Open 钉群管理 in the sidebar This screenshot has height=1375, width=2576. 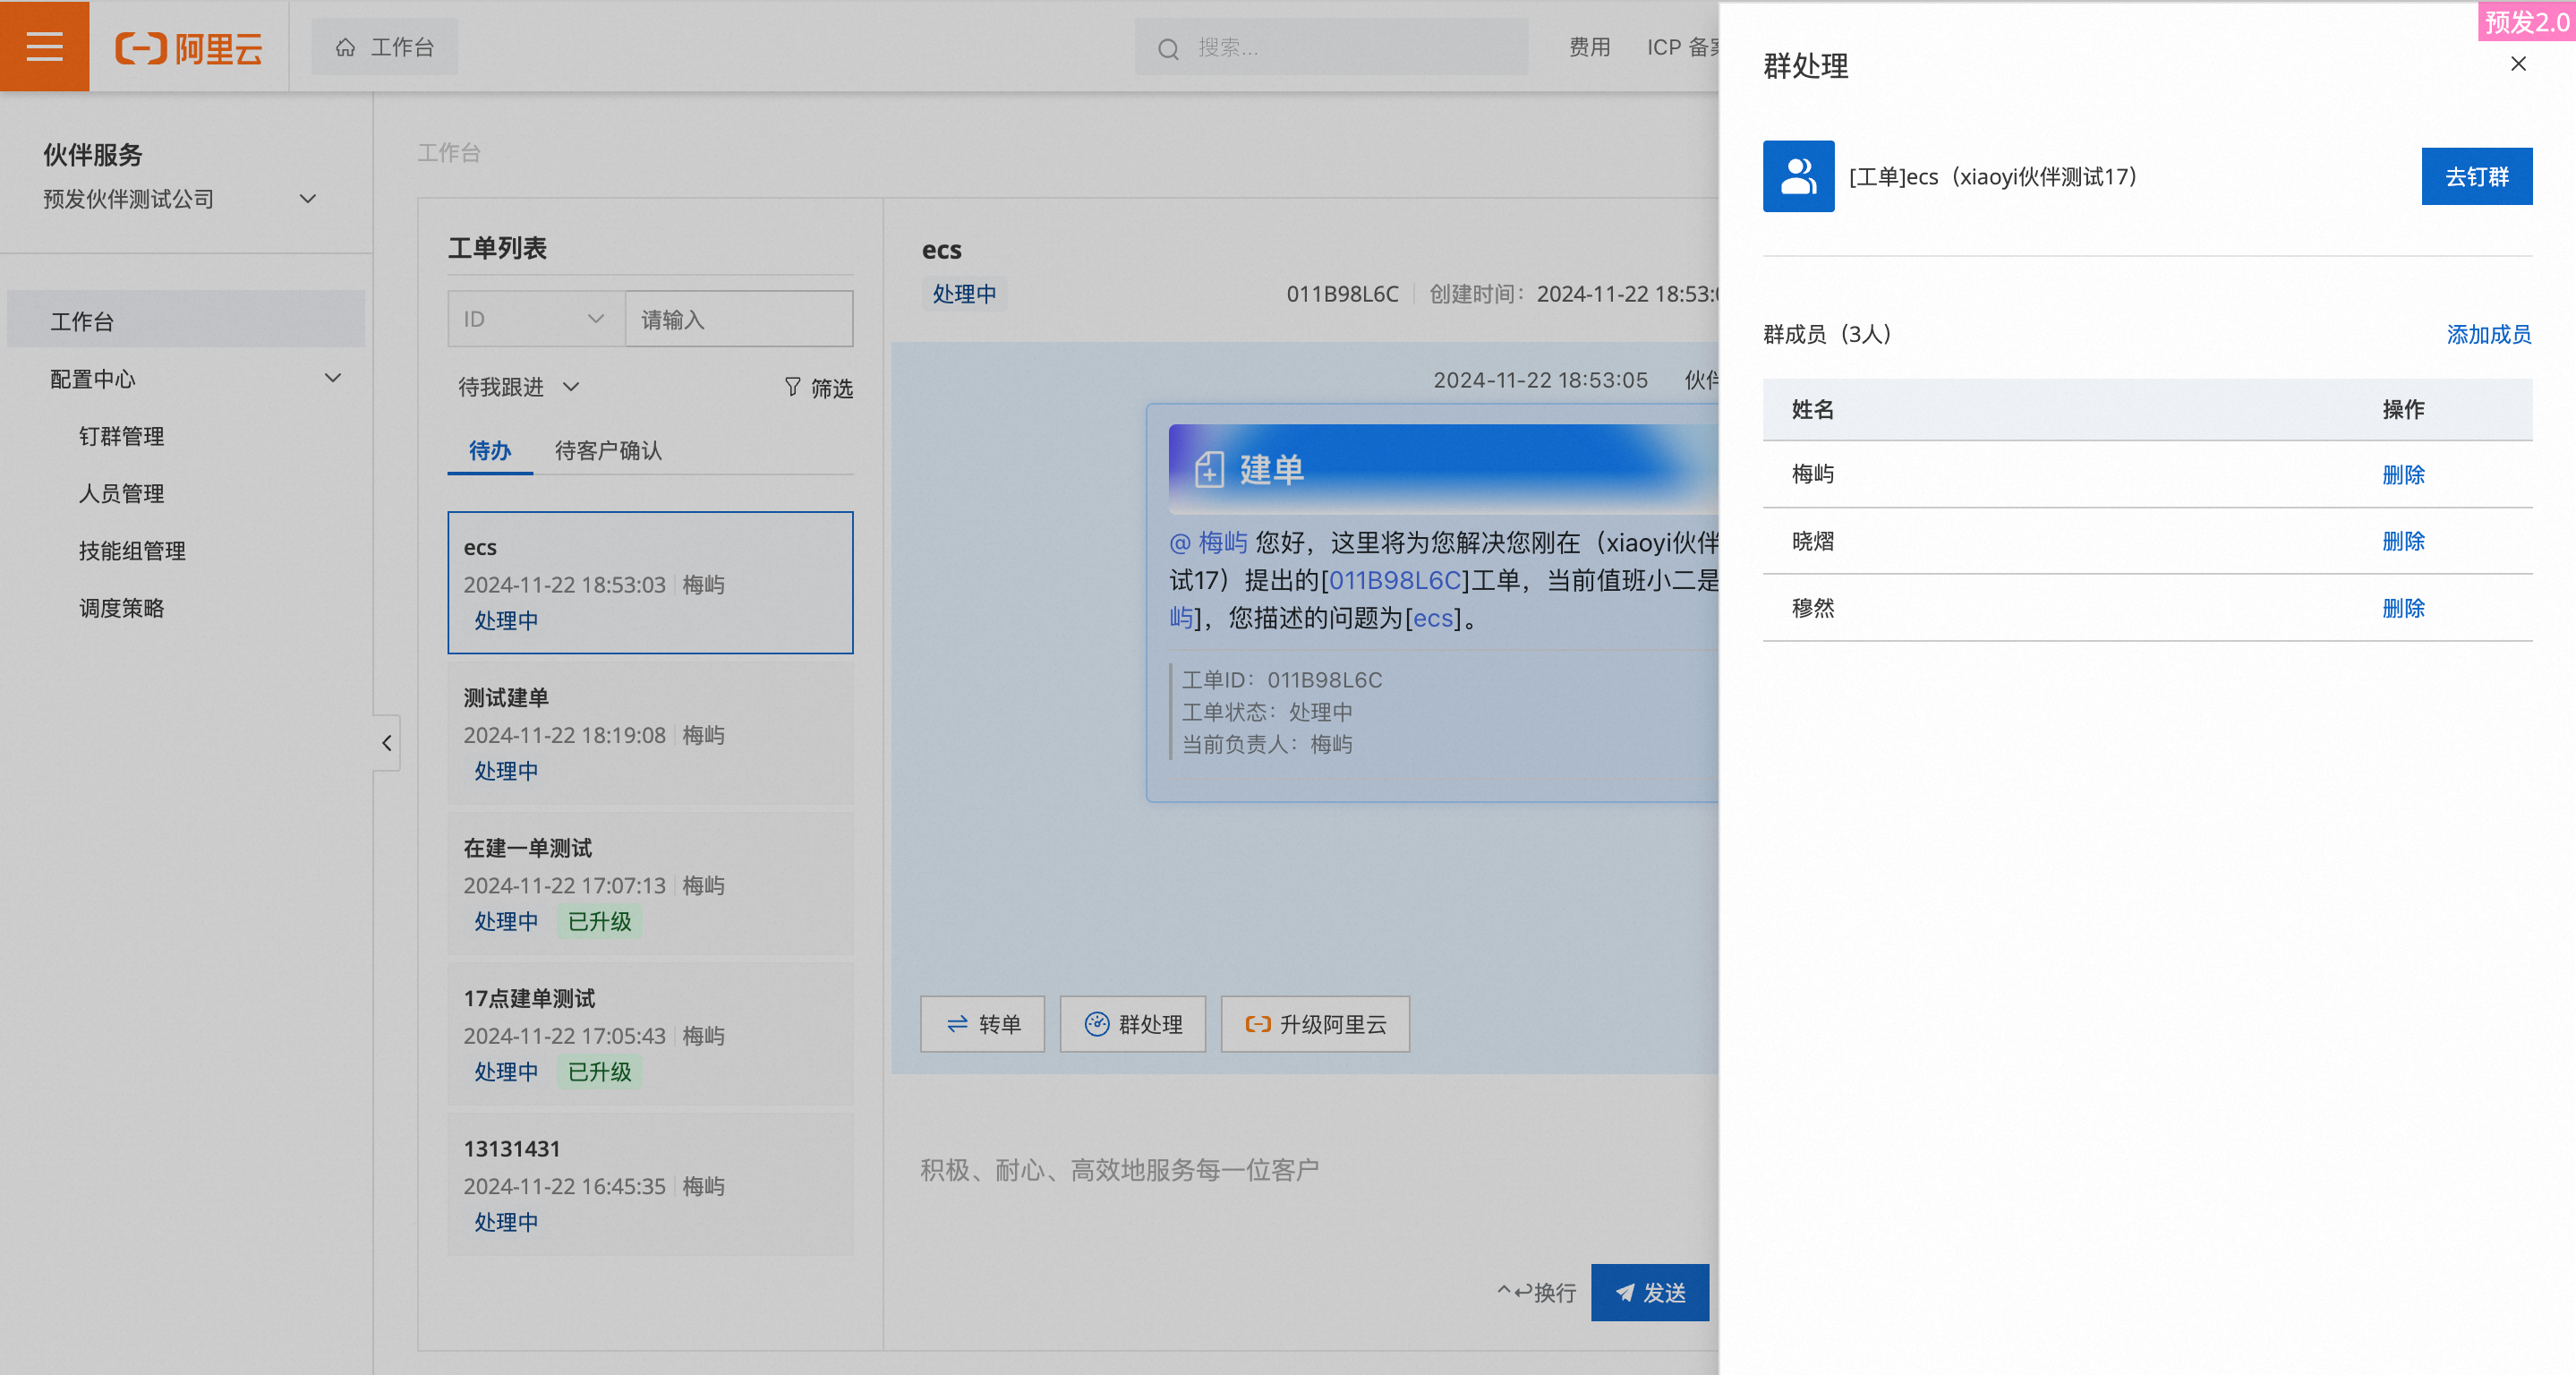[122, 436]
